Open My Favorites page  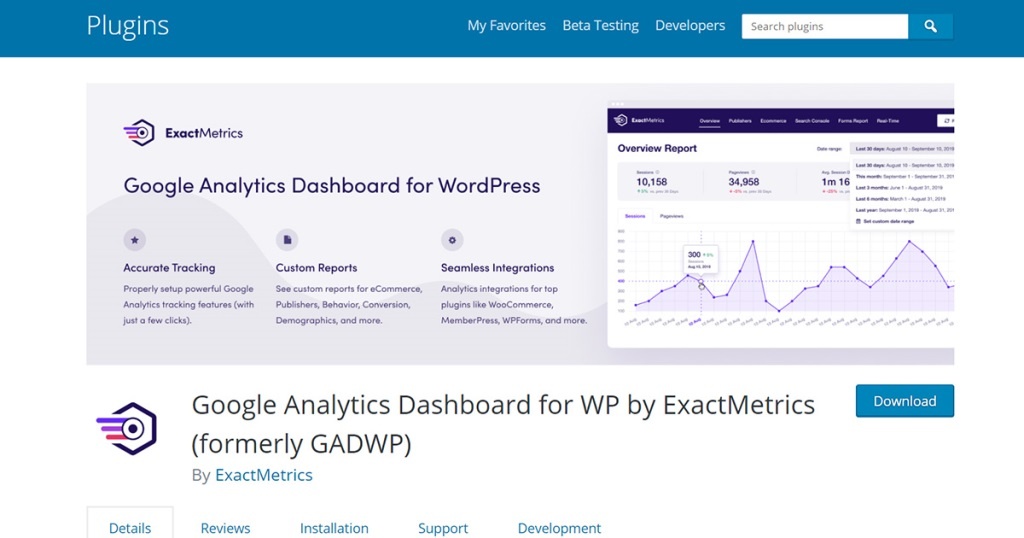tap(506, 25)
